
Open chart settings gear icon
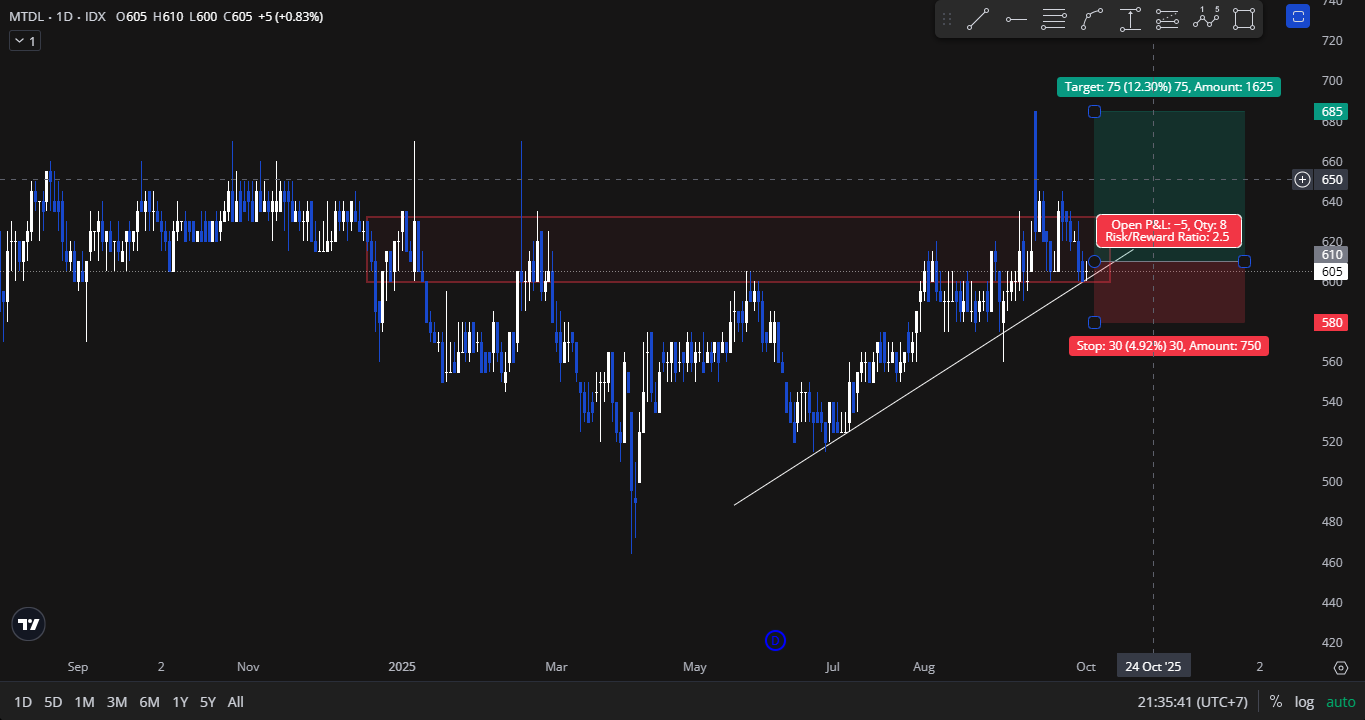click(1341, 667)
